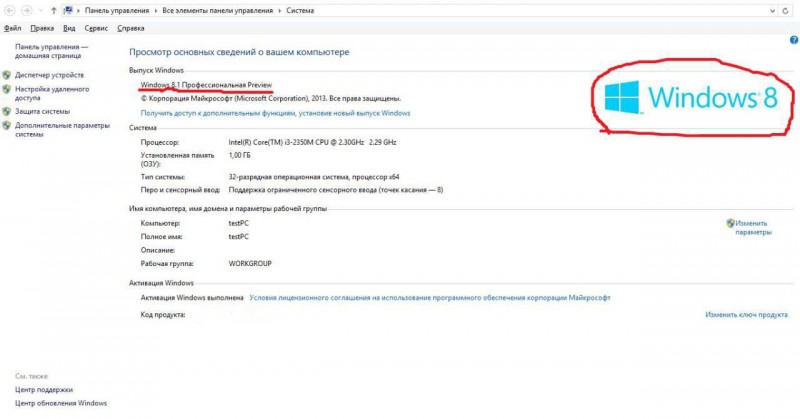This screenshot has height=419, width=800.
Task: Click the Intel Core i3-2350M processor value
Action: 312,142
